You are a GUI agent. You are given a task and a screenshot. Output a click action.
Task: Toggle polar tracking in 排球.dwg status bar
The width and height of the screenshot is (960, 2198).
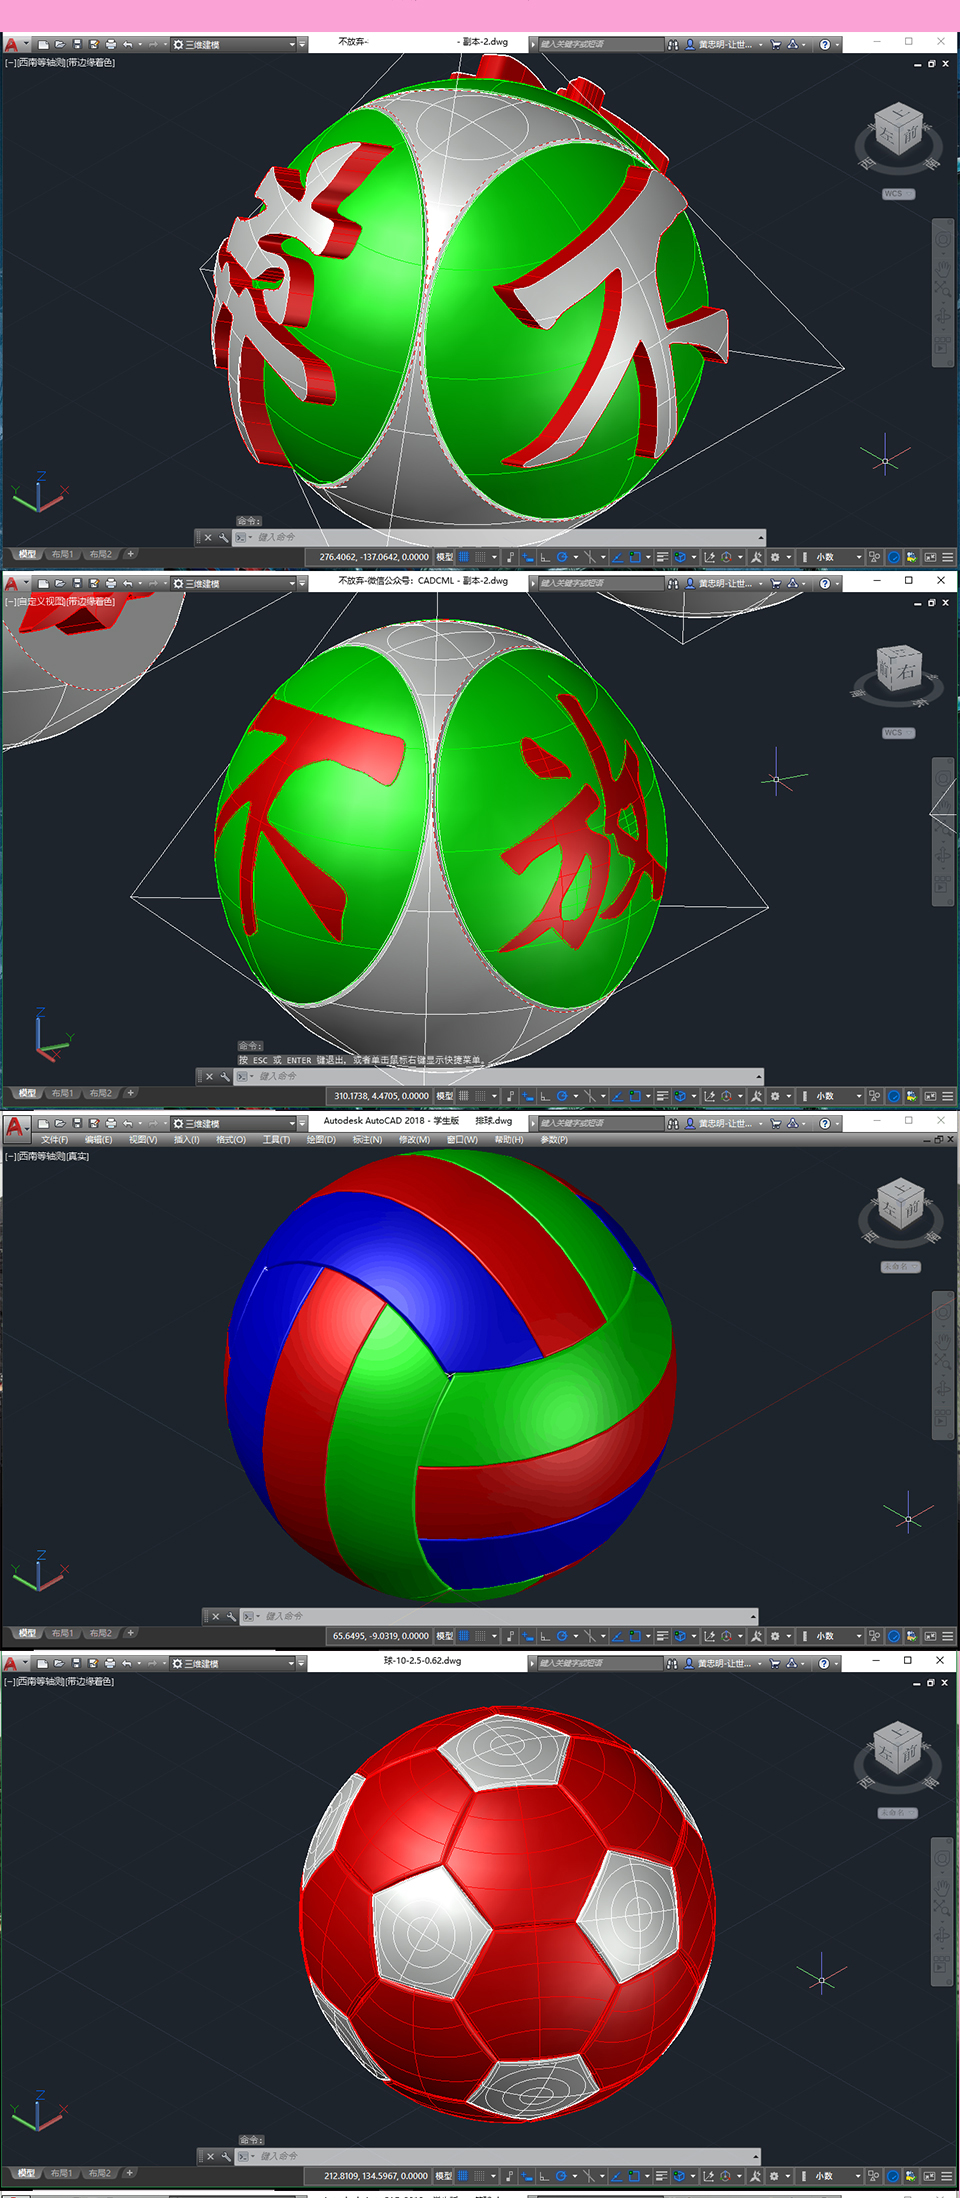click(x=562, y=1636)
